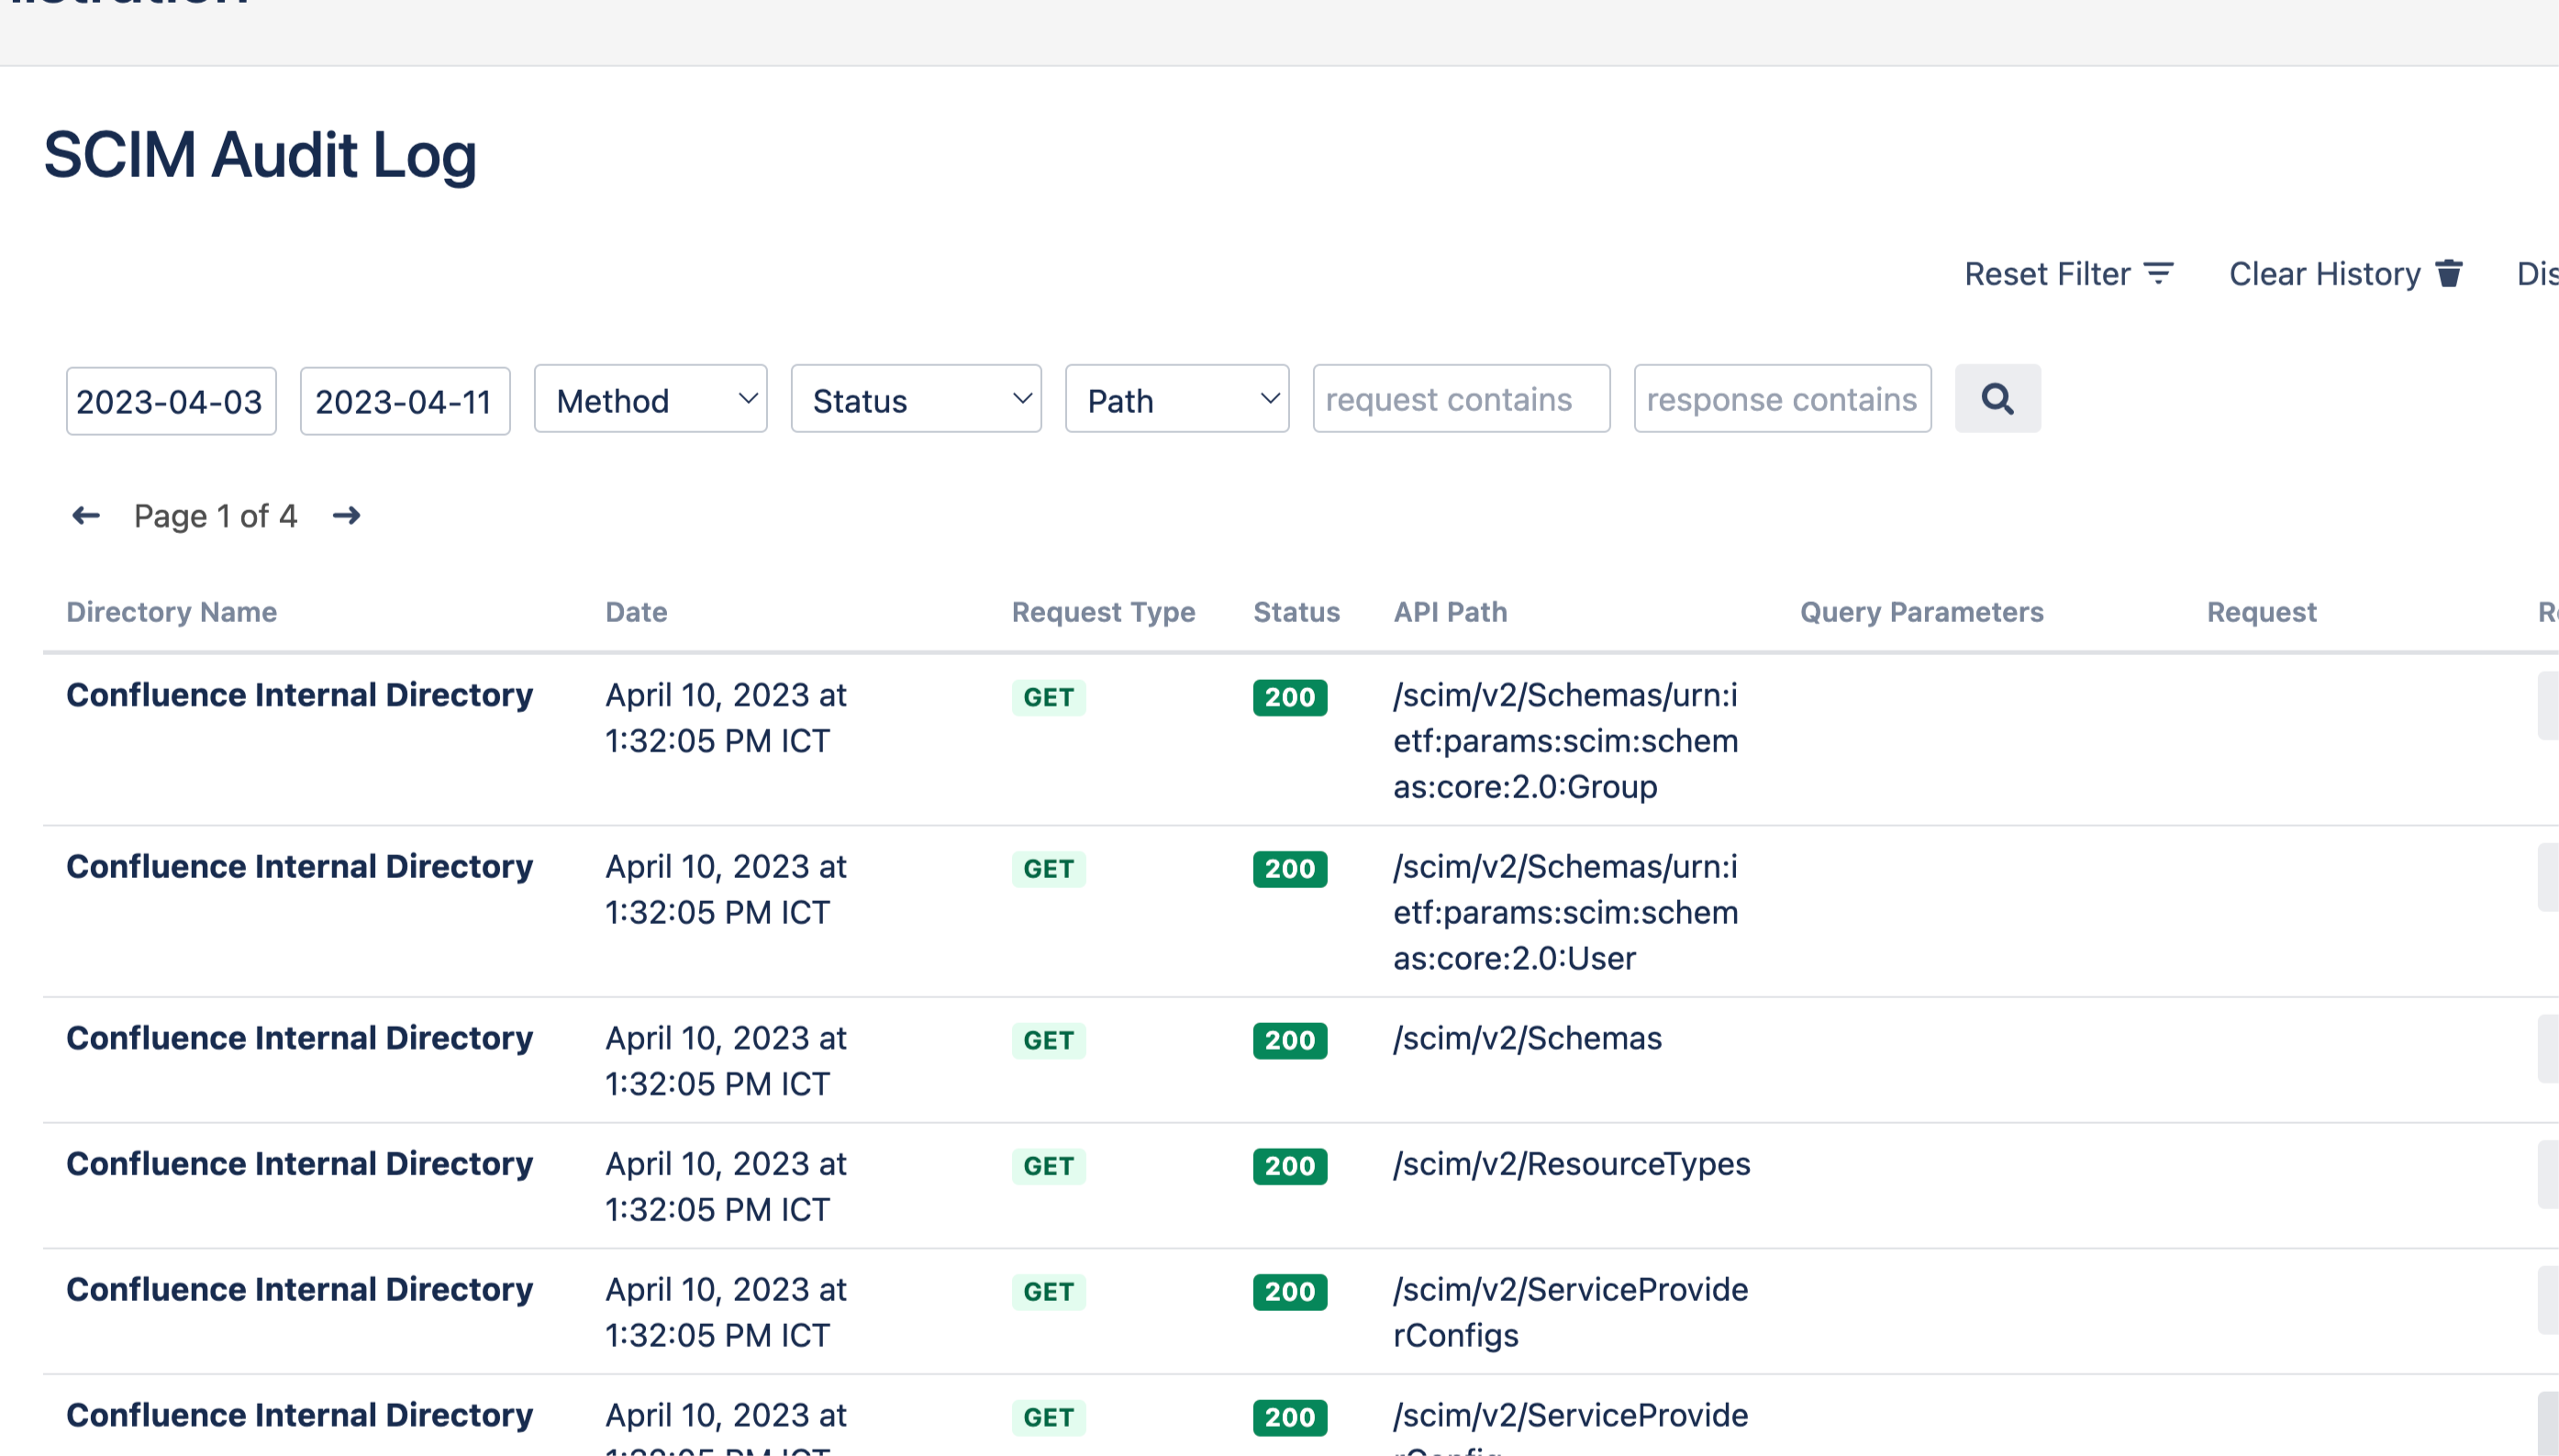Go to the next page arrow
Image resolution: width=2559 pixels, height=1456 pixels.
[x=346, y=516]
